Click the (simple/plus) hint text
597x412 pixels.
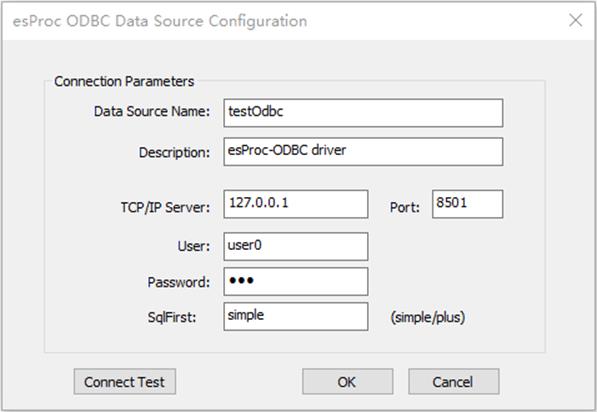(428, 317)
